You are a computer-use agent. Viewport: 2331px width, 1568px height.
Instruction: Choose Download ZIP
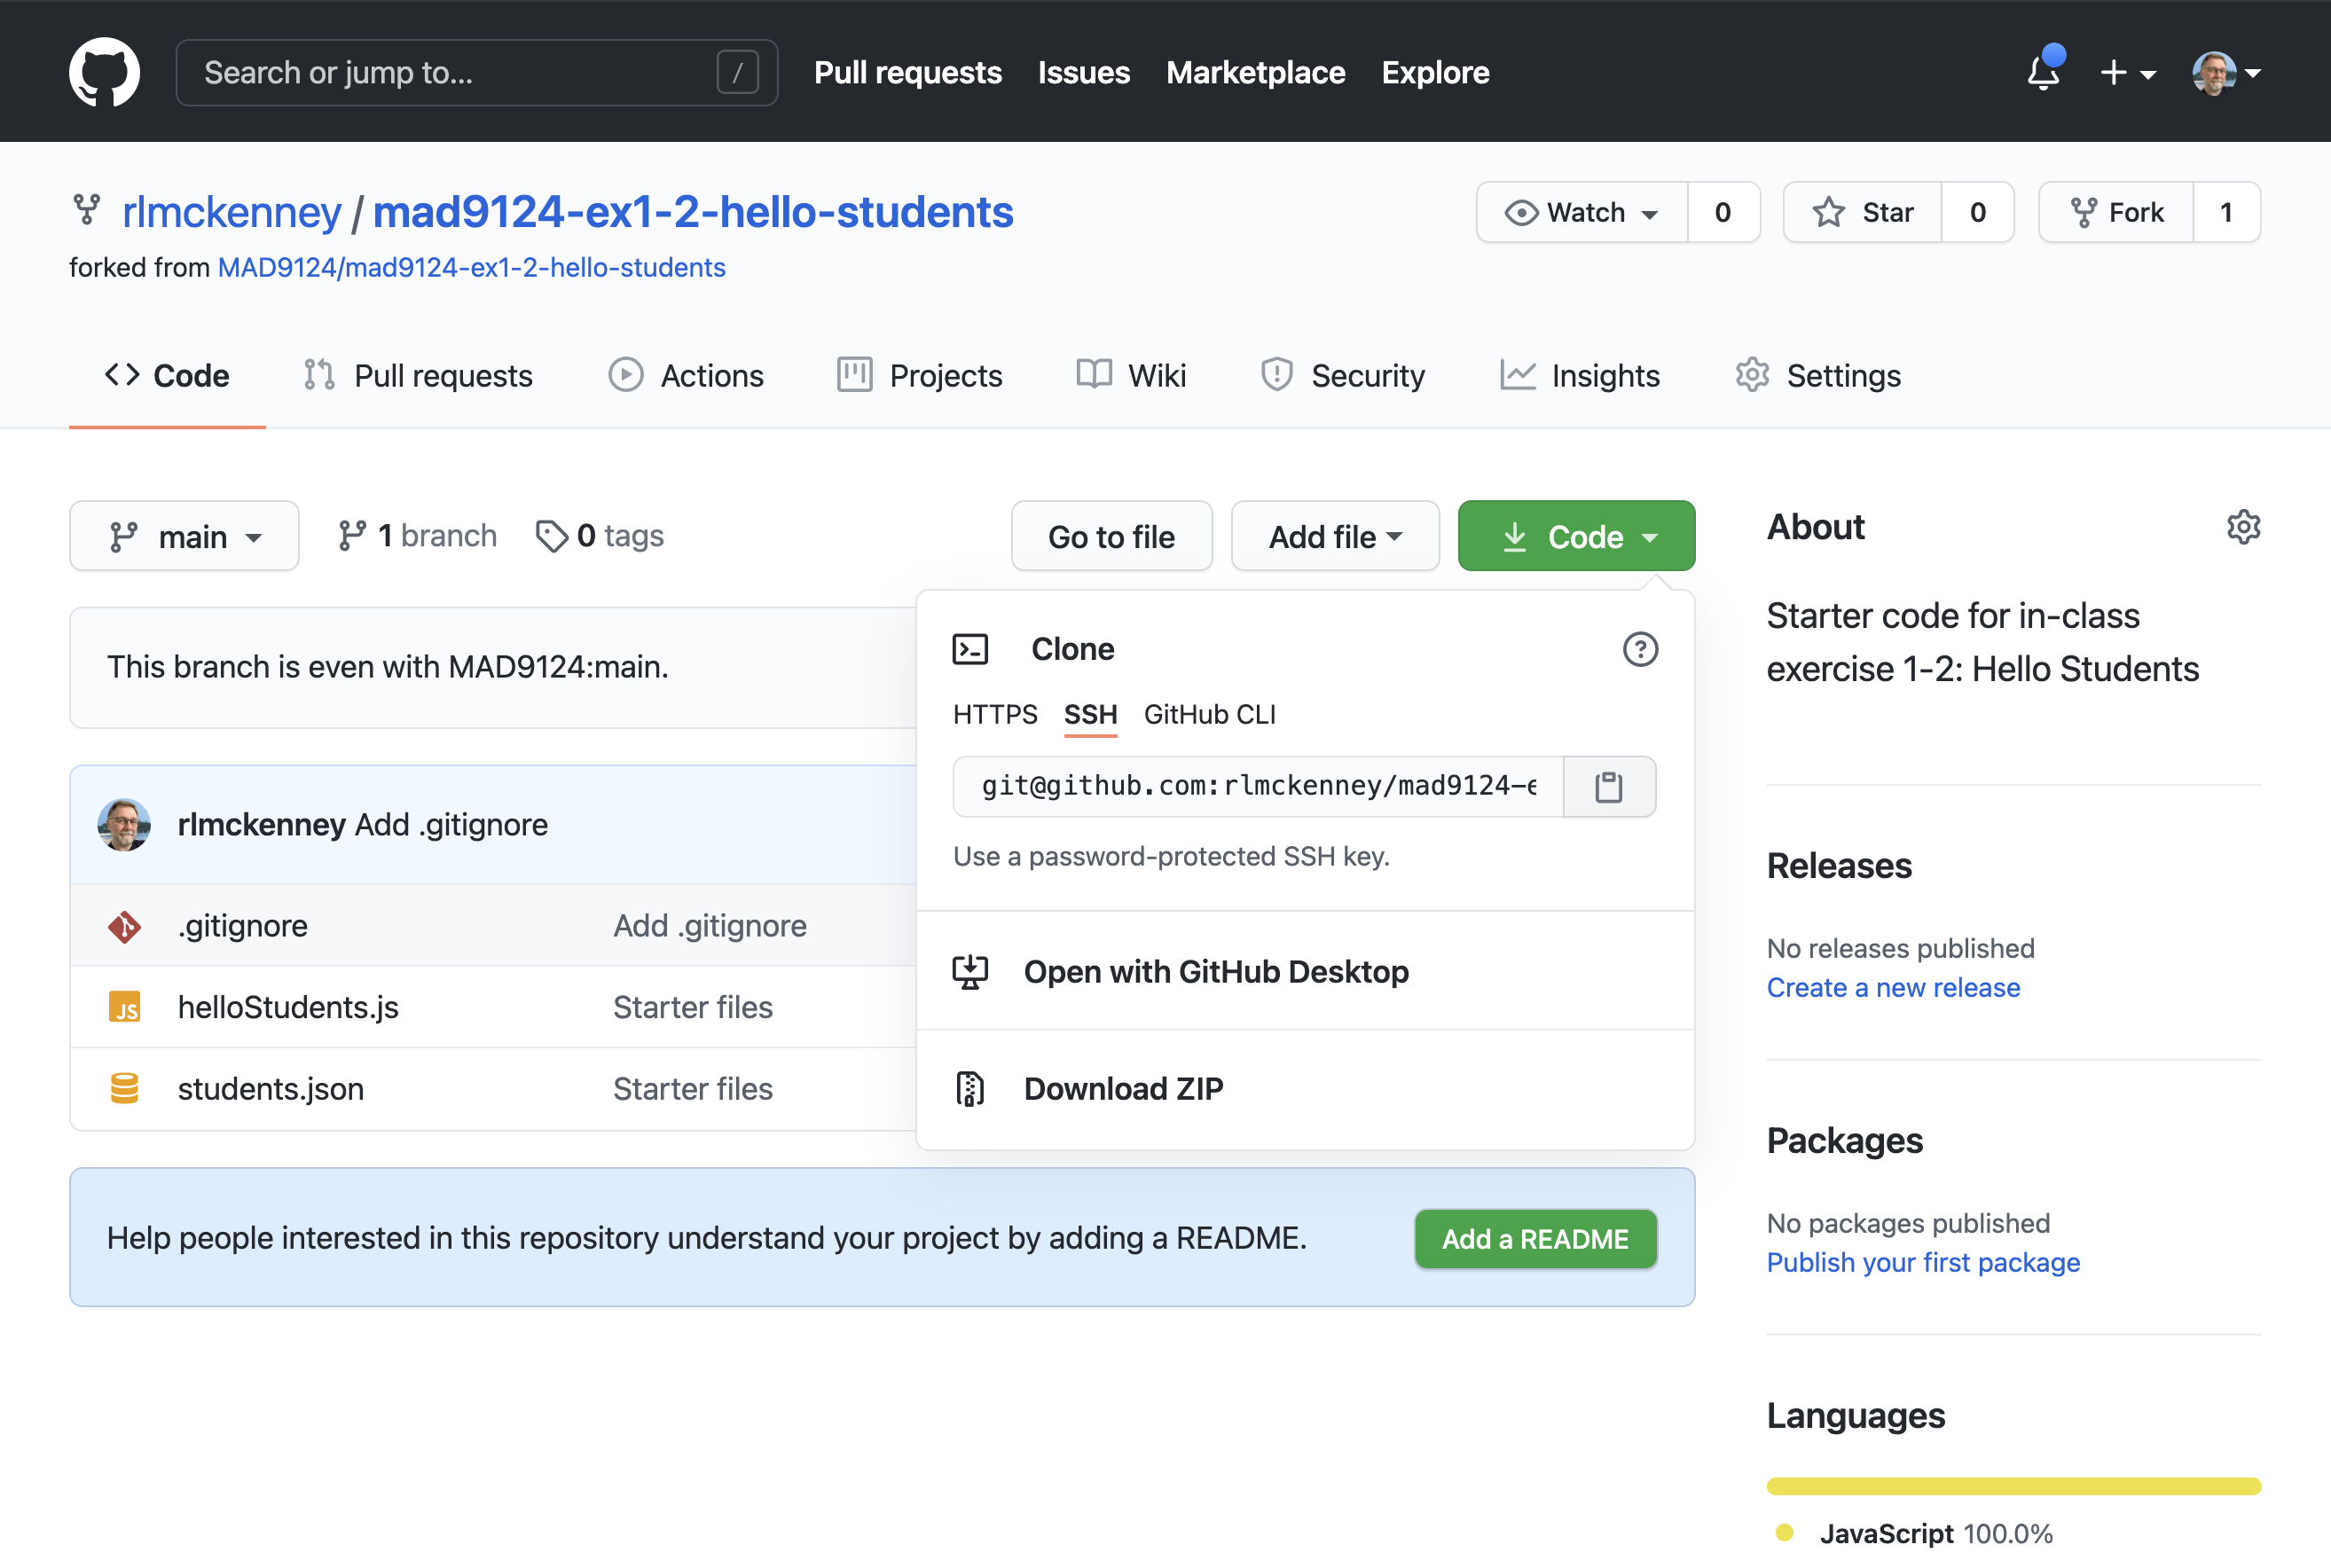coord(1305,1089)
